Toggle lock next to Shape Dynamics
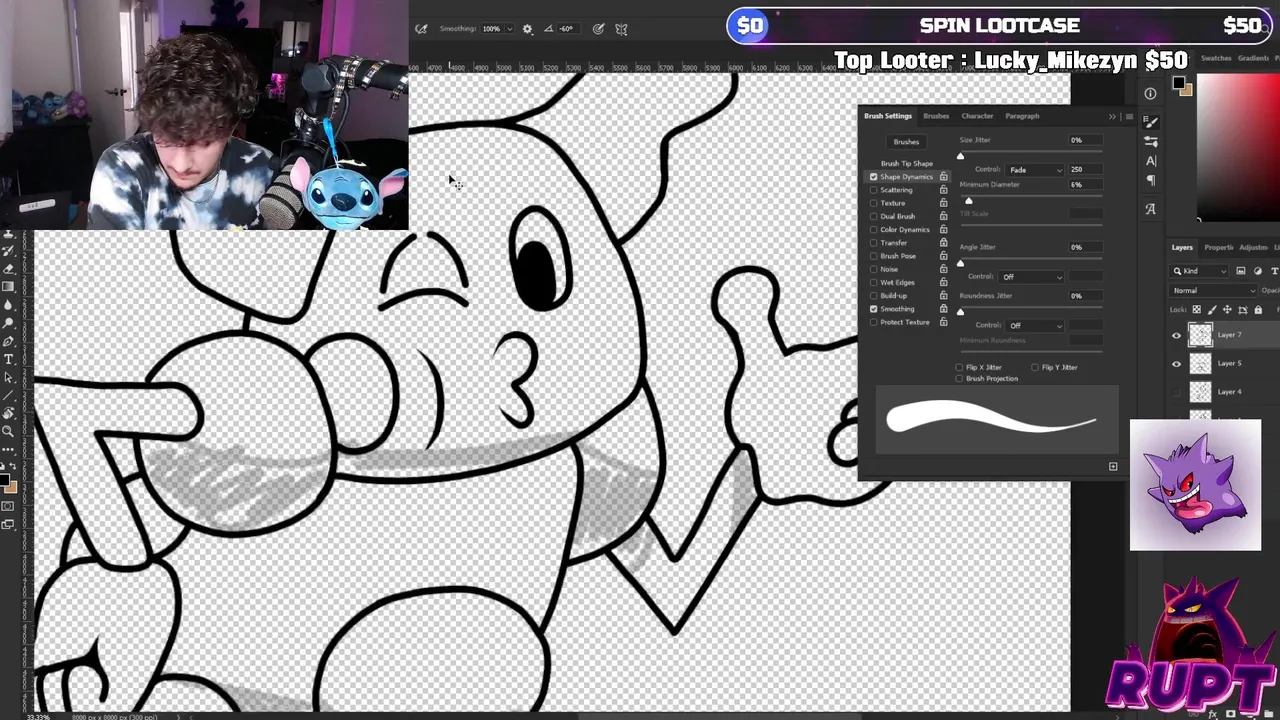Viewport: 1280px width, 720px height. click(943, 177)
